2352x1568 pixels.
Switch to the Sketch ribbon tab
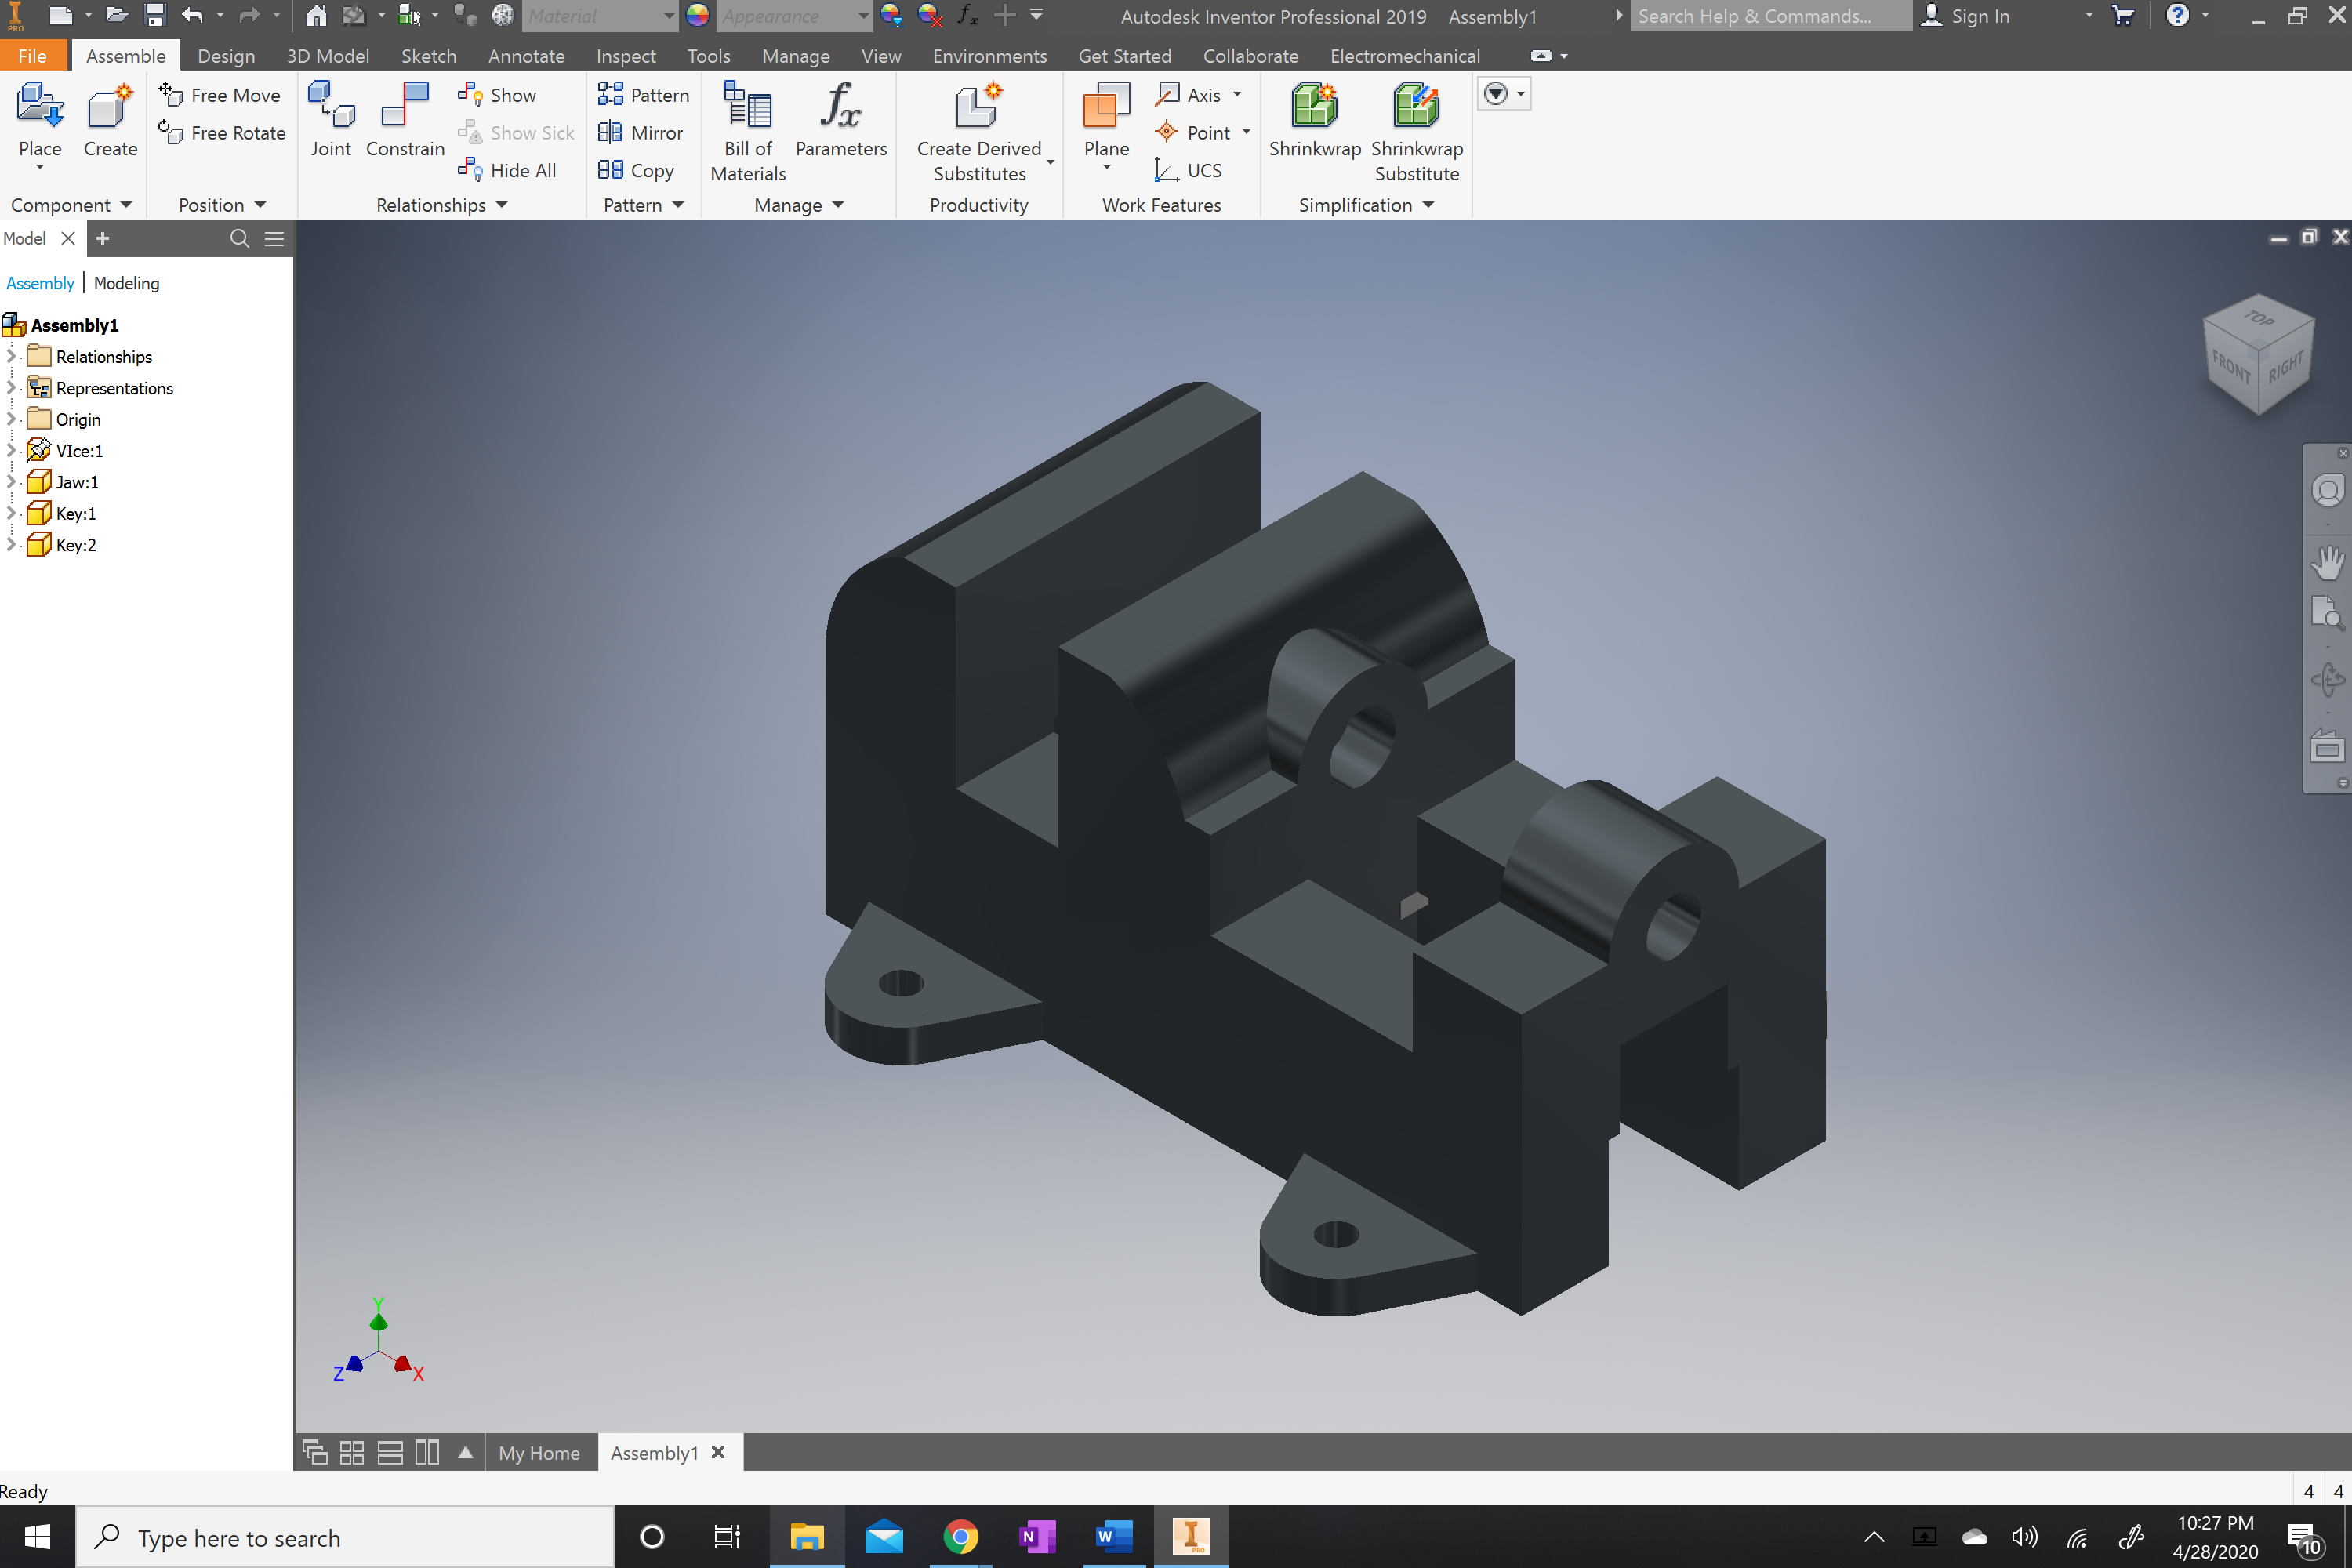(428, 56)
